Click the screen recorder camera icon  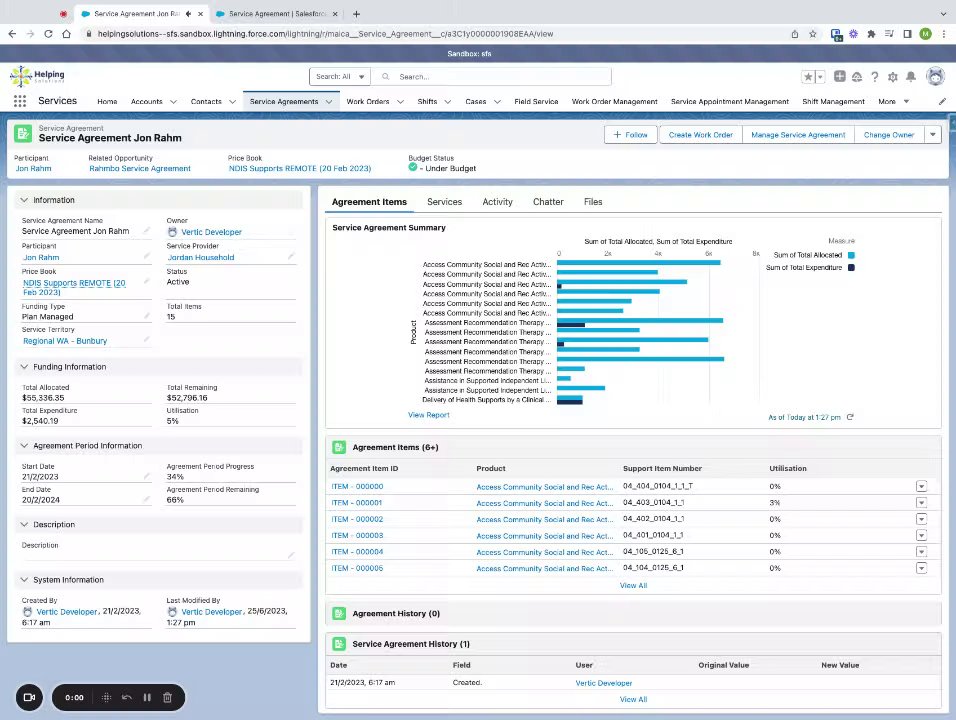29,697
